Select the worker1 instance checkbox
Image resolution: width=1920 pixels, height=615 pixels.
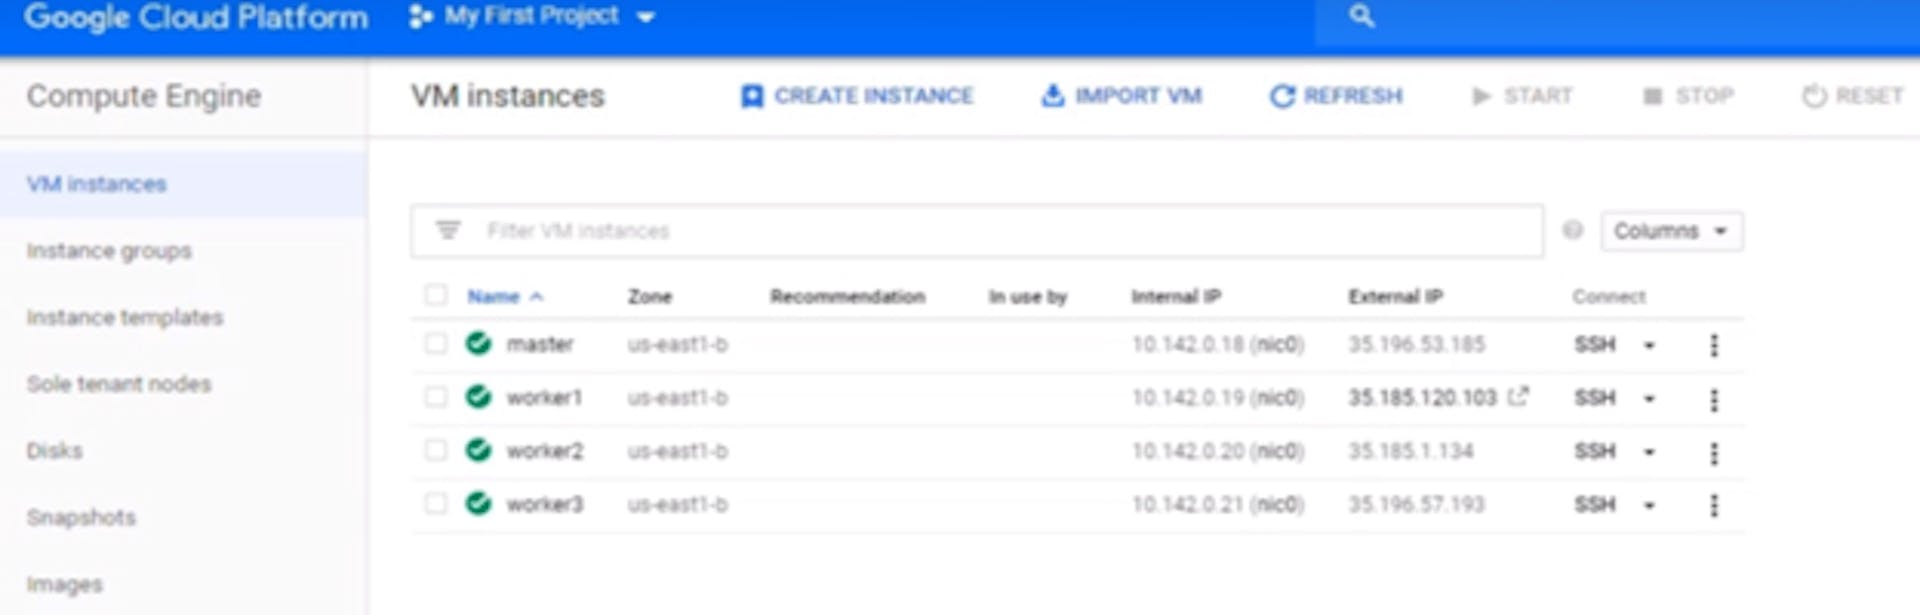click(435, 397)
